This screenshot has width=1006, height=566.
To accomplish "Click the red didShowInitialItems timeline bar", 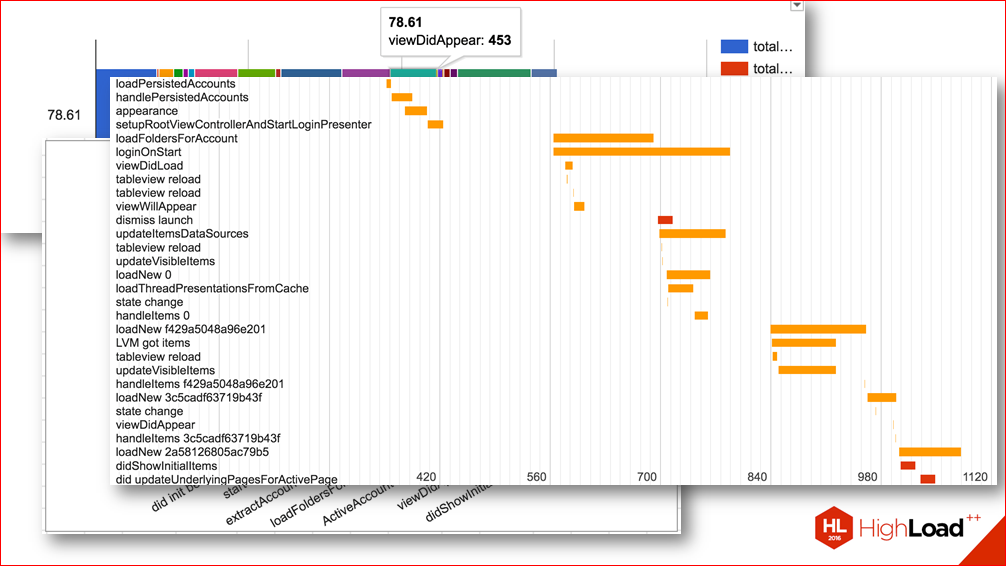I will tap(908, 466).
